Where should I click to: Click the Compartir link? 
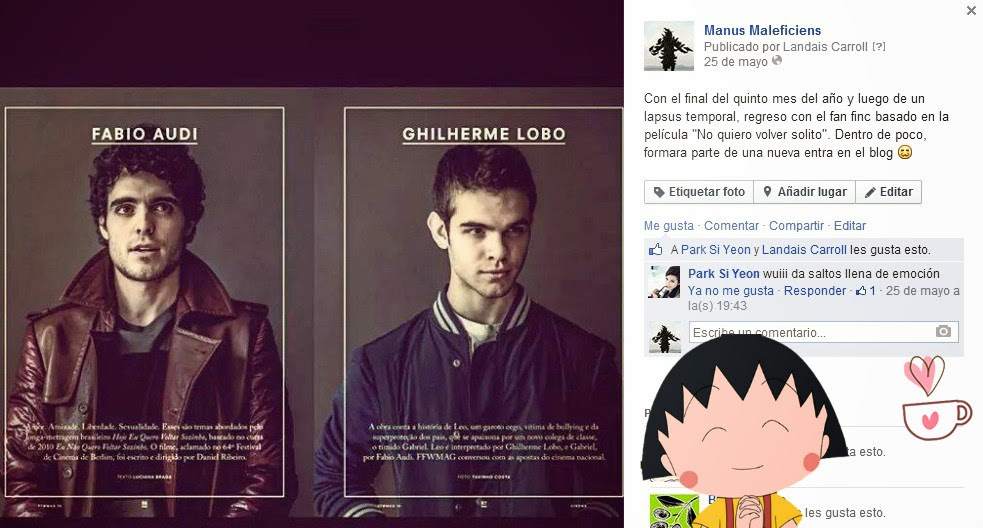coord(796,226)
